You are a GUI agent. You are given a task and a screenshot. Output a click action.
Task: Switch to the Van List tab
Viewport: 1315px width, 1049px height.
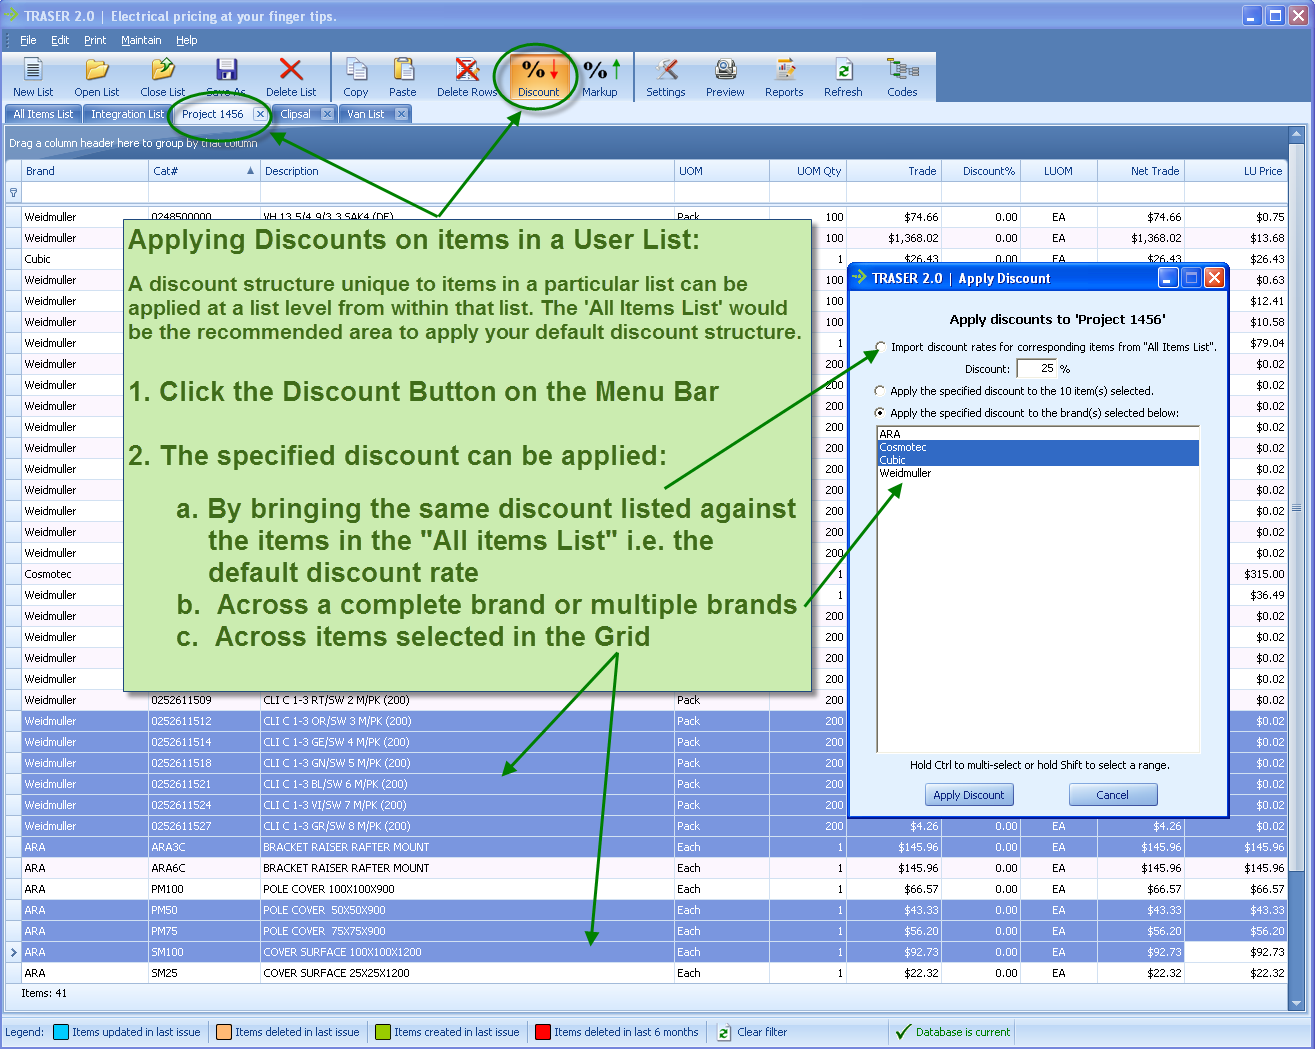coord(366,114)
